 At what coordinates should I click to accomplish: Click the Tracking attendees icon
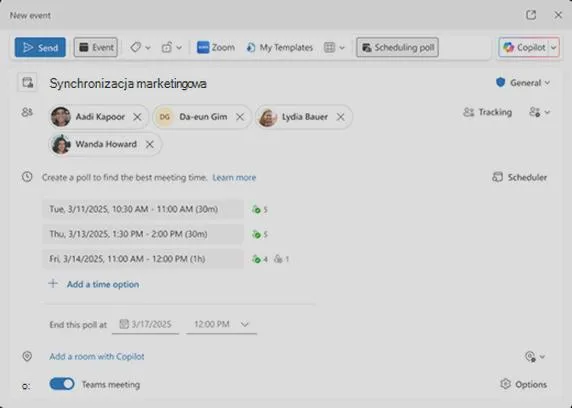pyautogui.click(x=468, y=112)
